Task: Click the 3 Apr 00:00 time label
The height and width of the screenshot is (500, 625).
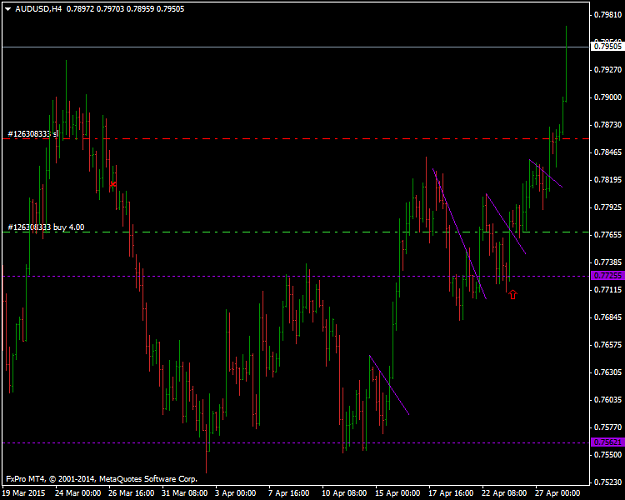Action: [236, 493]
